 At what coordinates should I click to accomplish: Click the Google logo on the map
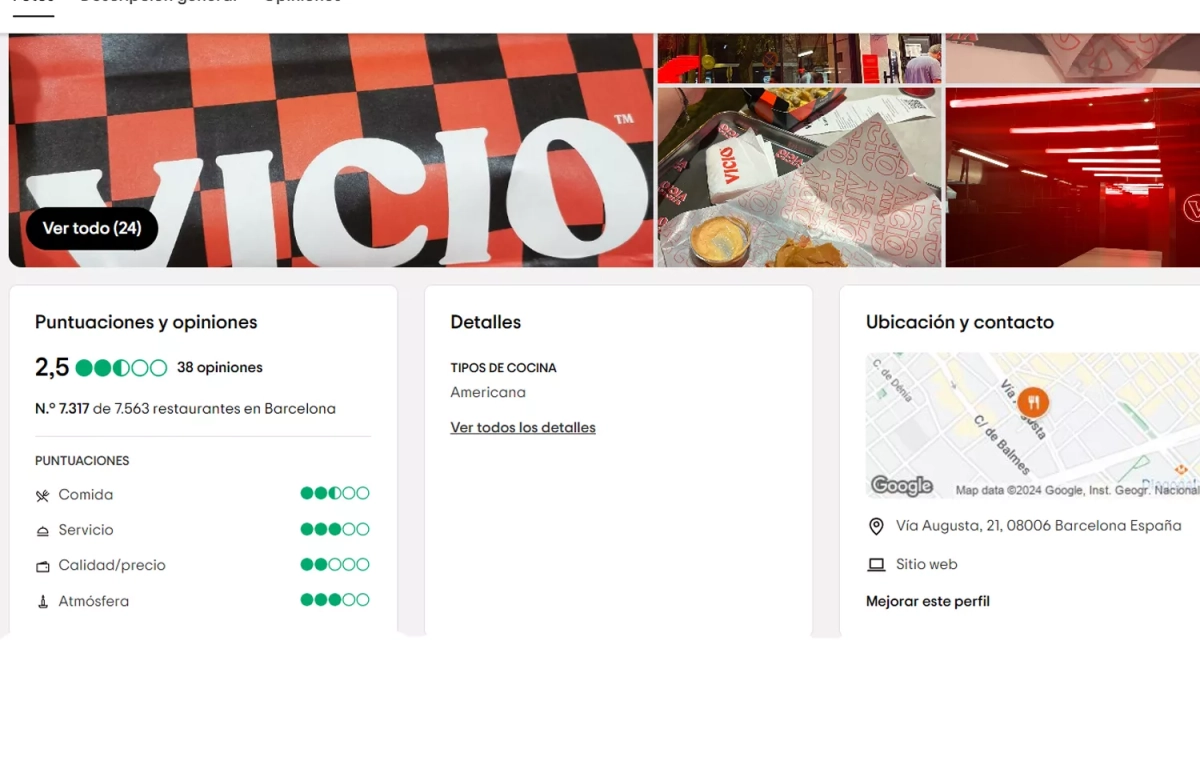pos(901,486)
